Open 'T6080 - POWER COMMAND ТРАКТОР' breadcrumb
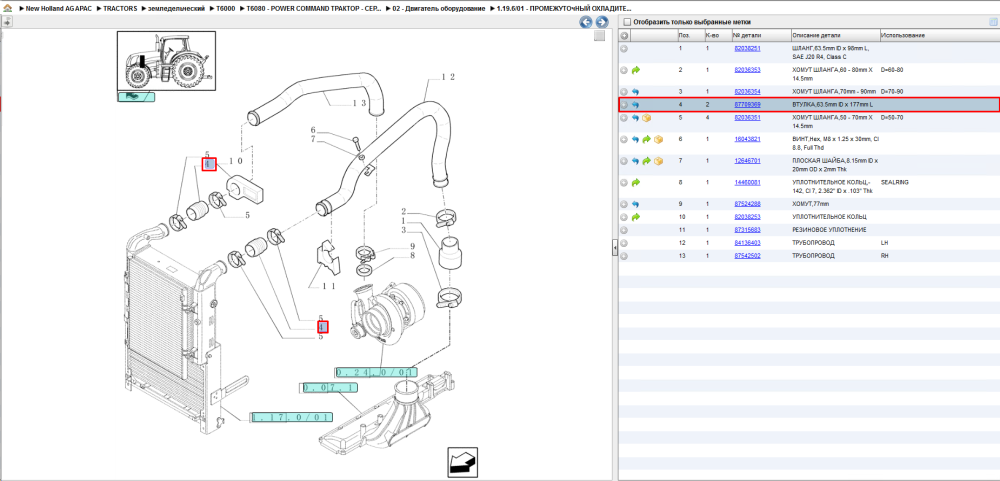The width and height of the screenshot is (1000, 481). 314,9
